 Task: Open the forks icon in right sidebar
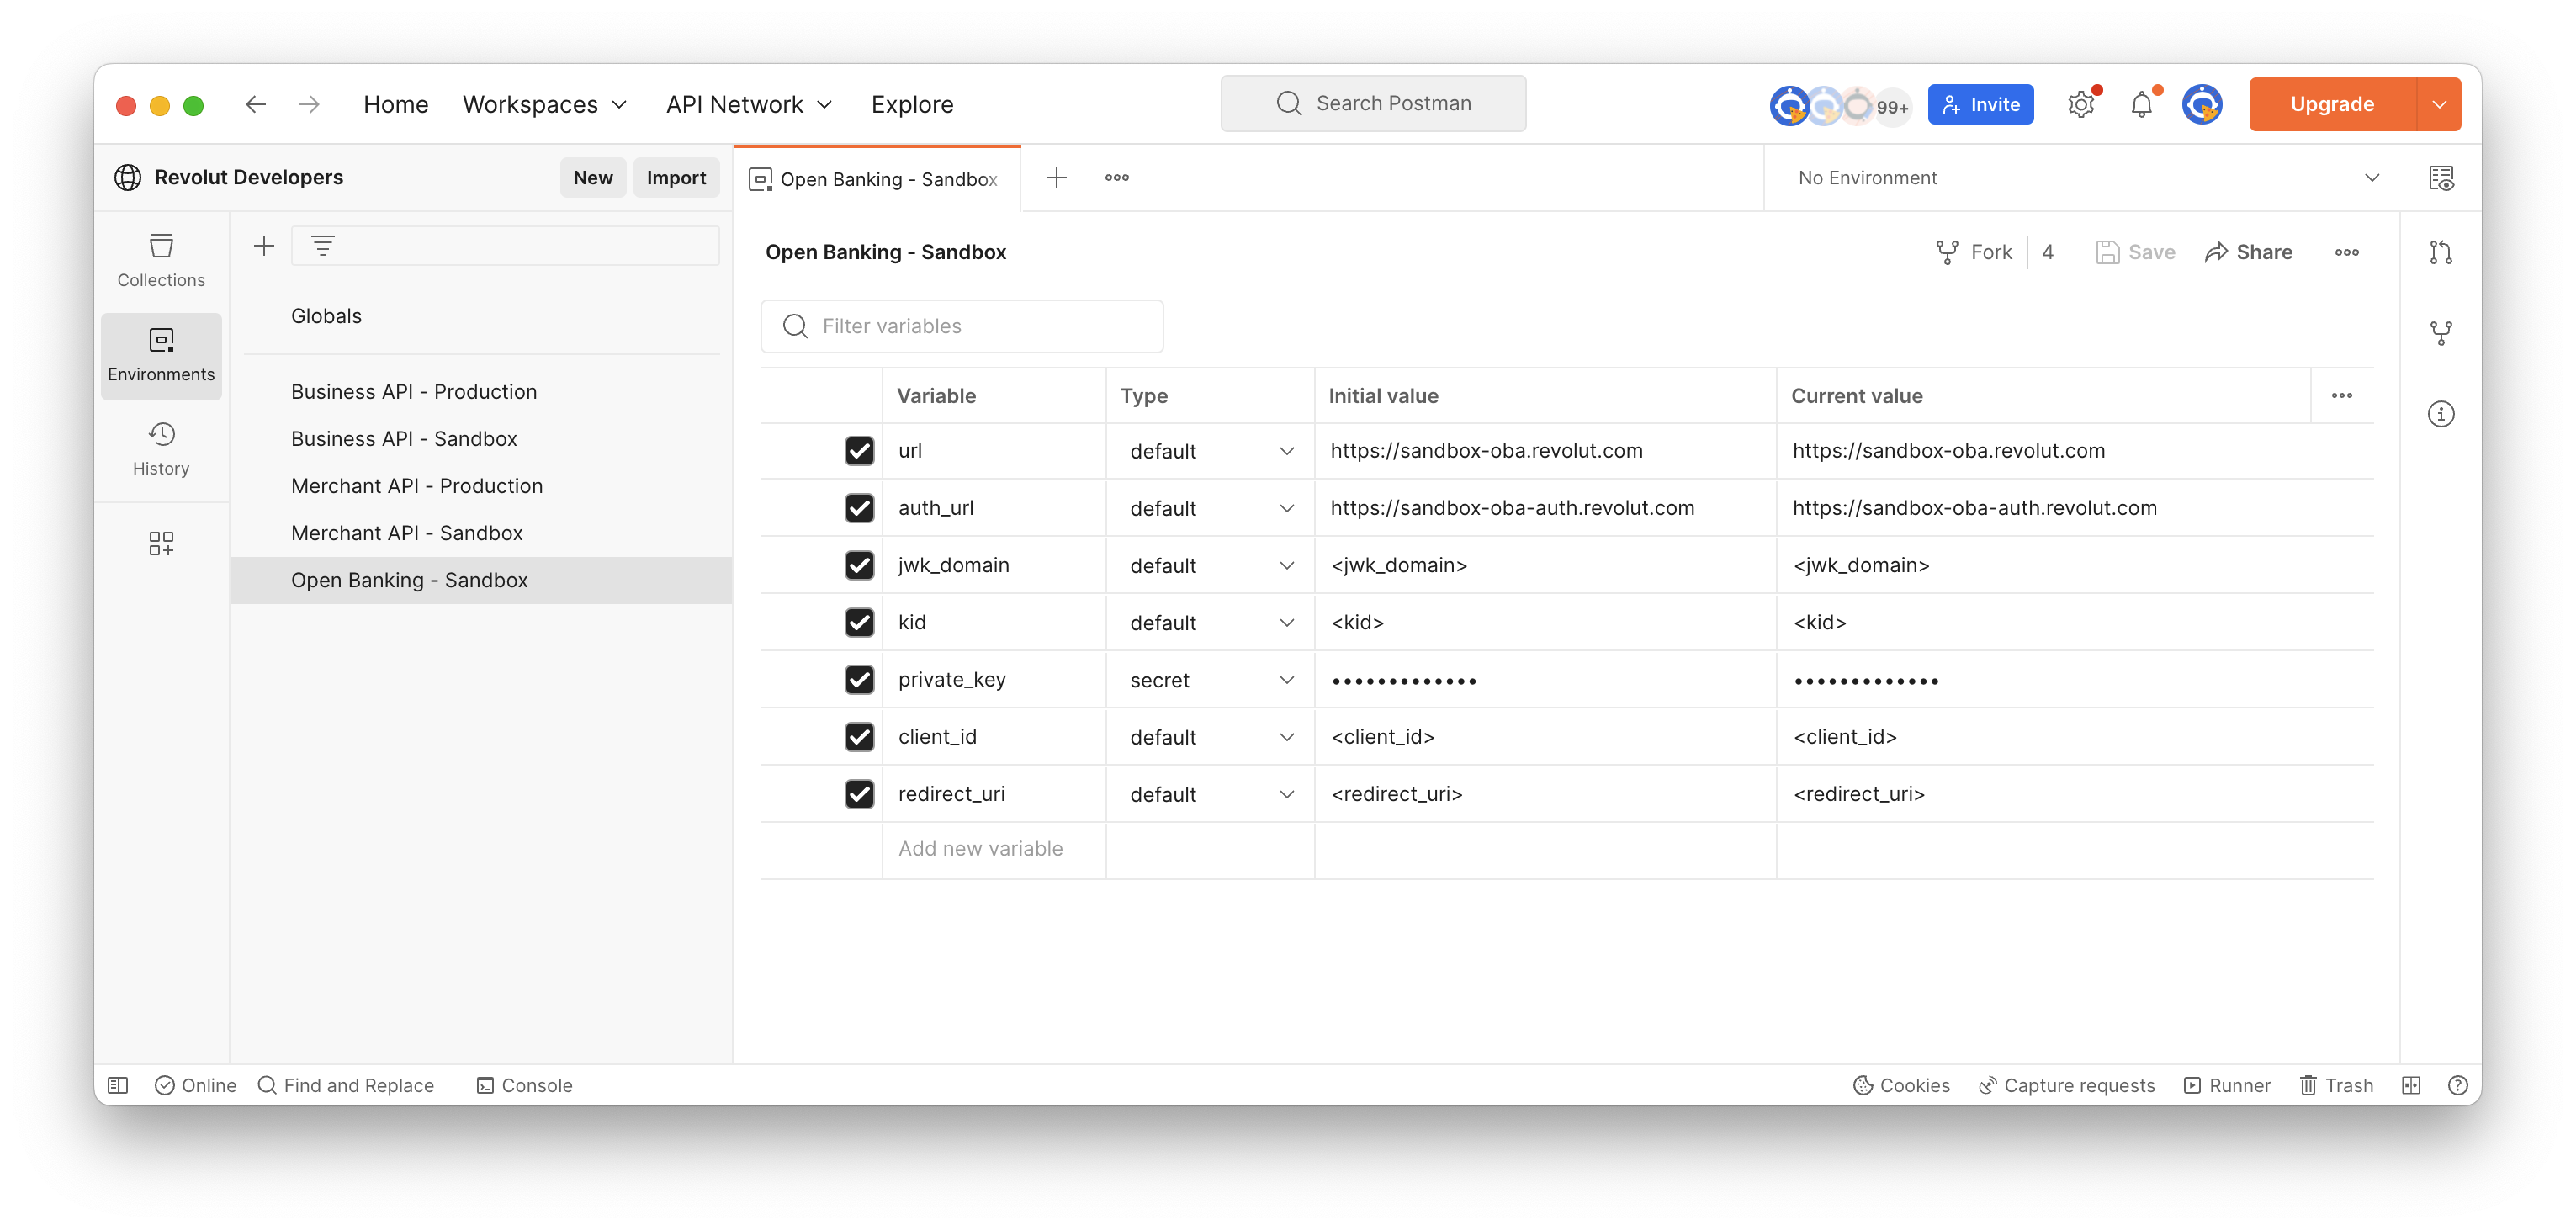pos(2441,333)
